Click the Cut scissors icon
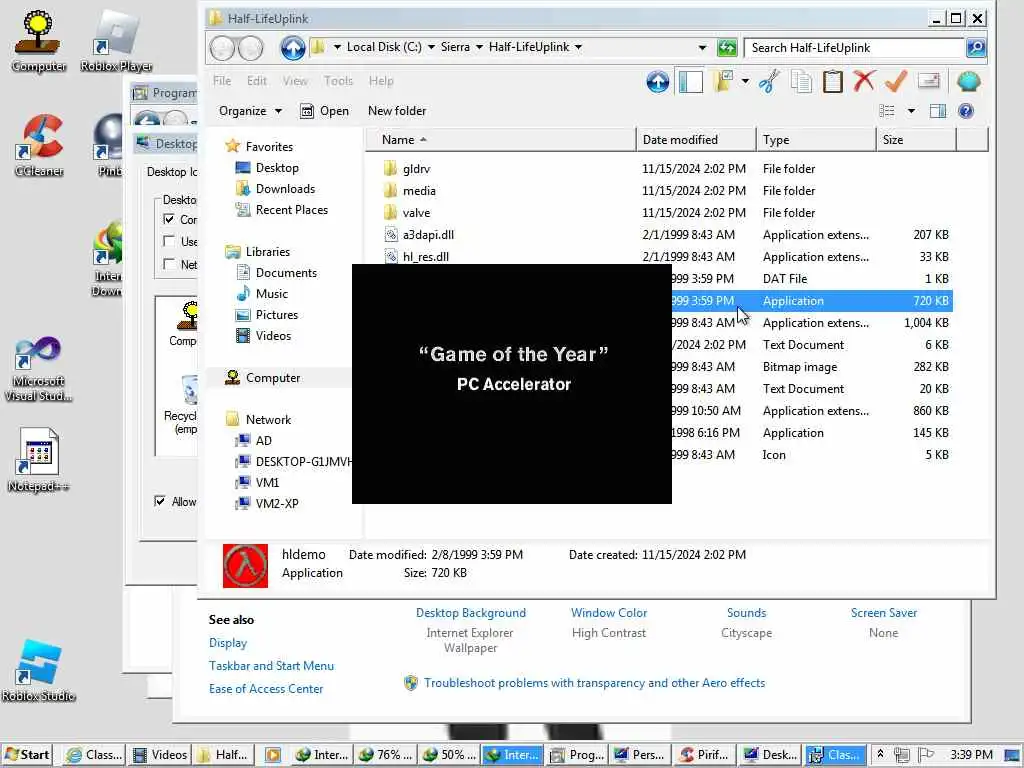Screen dimensions: 1024x768 [769, 82]
